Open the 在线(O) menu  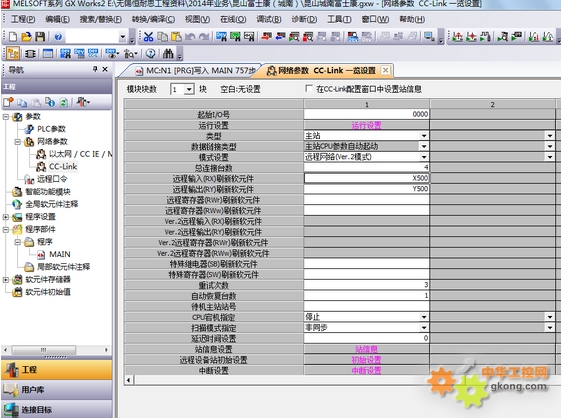pos(233,19)
